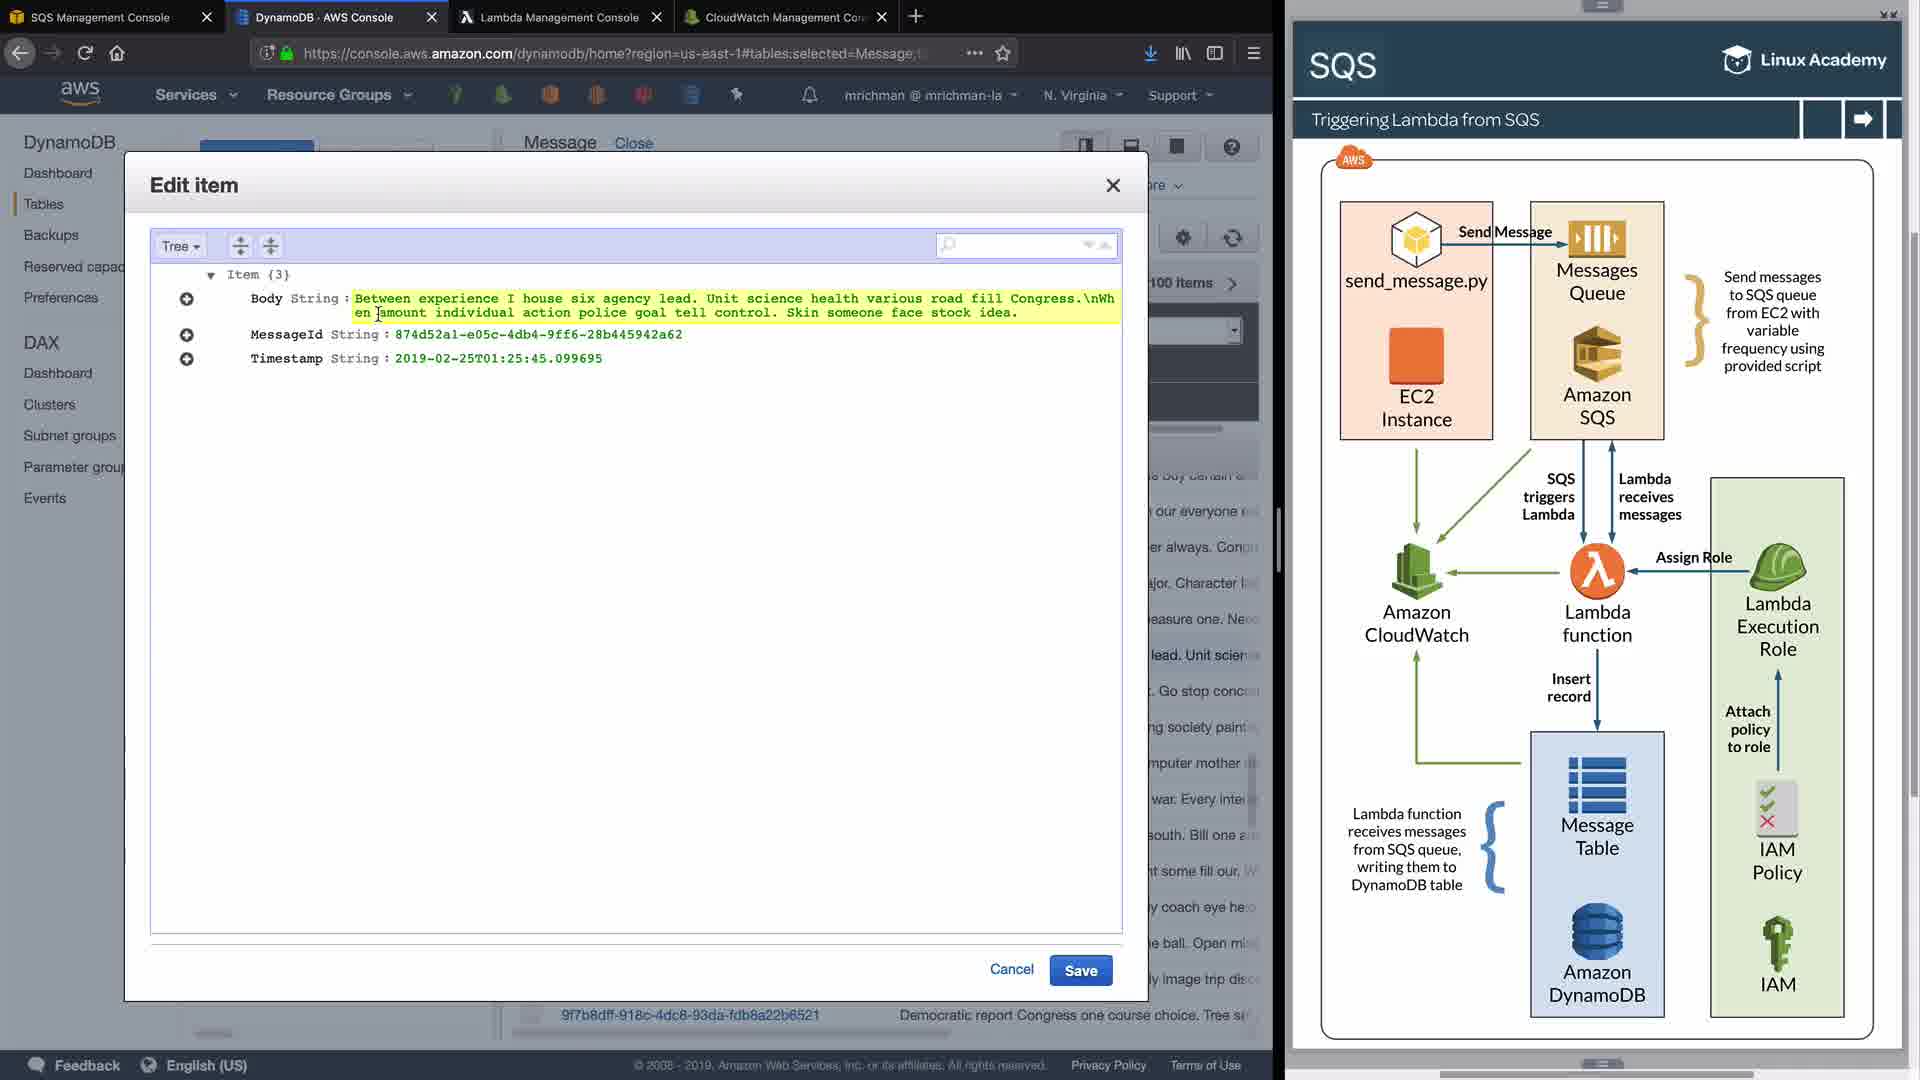Click the plus icon beside MessageId

click(x=186, y=335)
